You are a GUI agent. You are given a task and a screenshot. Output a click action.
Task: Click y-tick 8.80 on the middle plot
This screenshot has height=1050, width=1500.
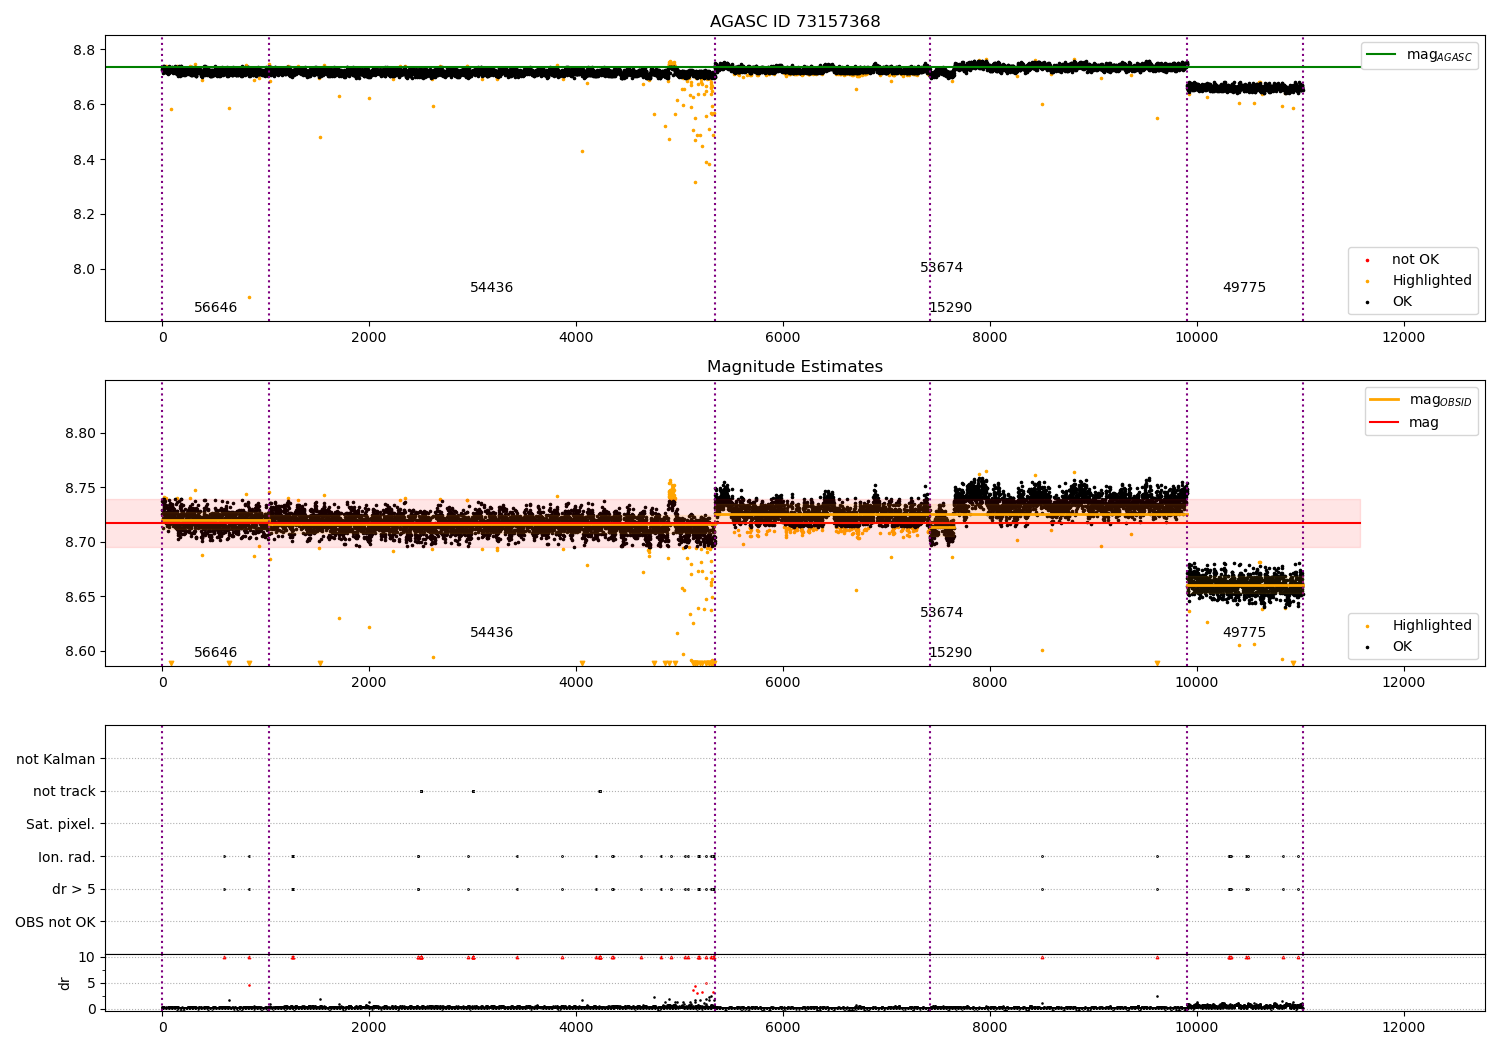pyautogui.click(x=80, y=434)
